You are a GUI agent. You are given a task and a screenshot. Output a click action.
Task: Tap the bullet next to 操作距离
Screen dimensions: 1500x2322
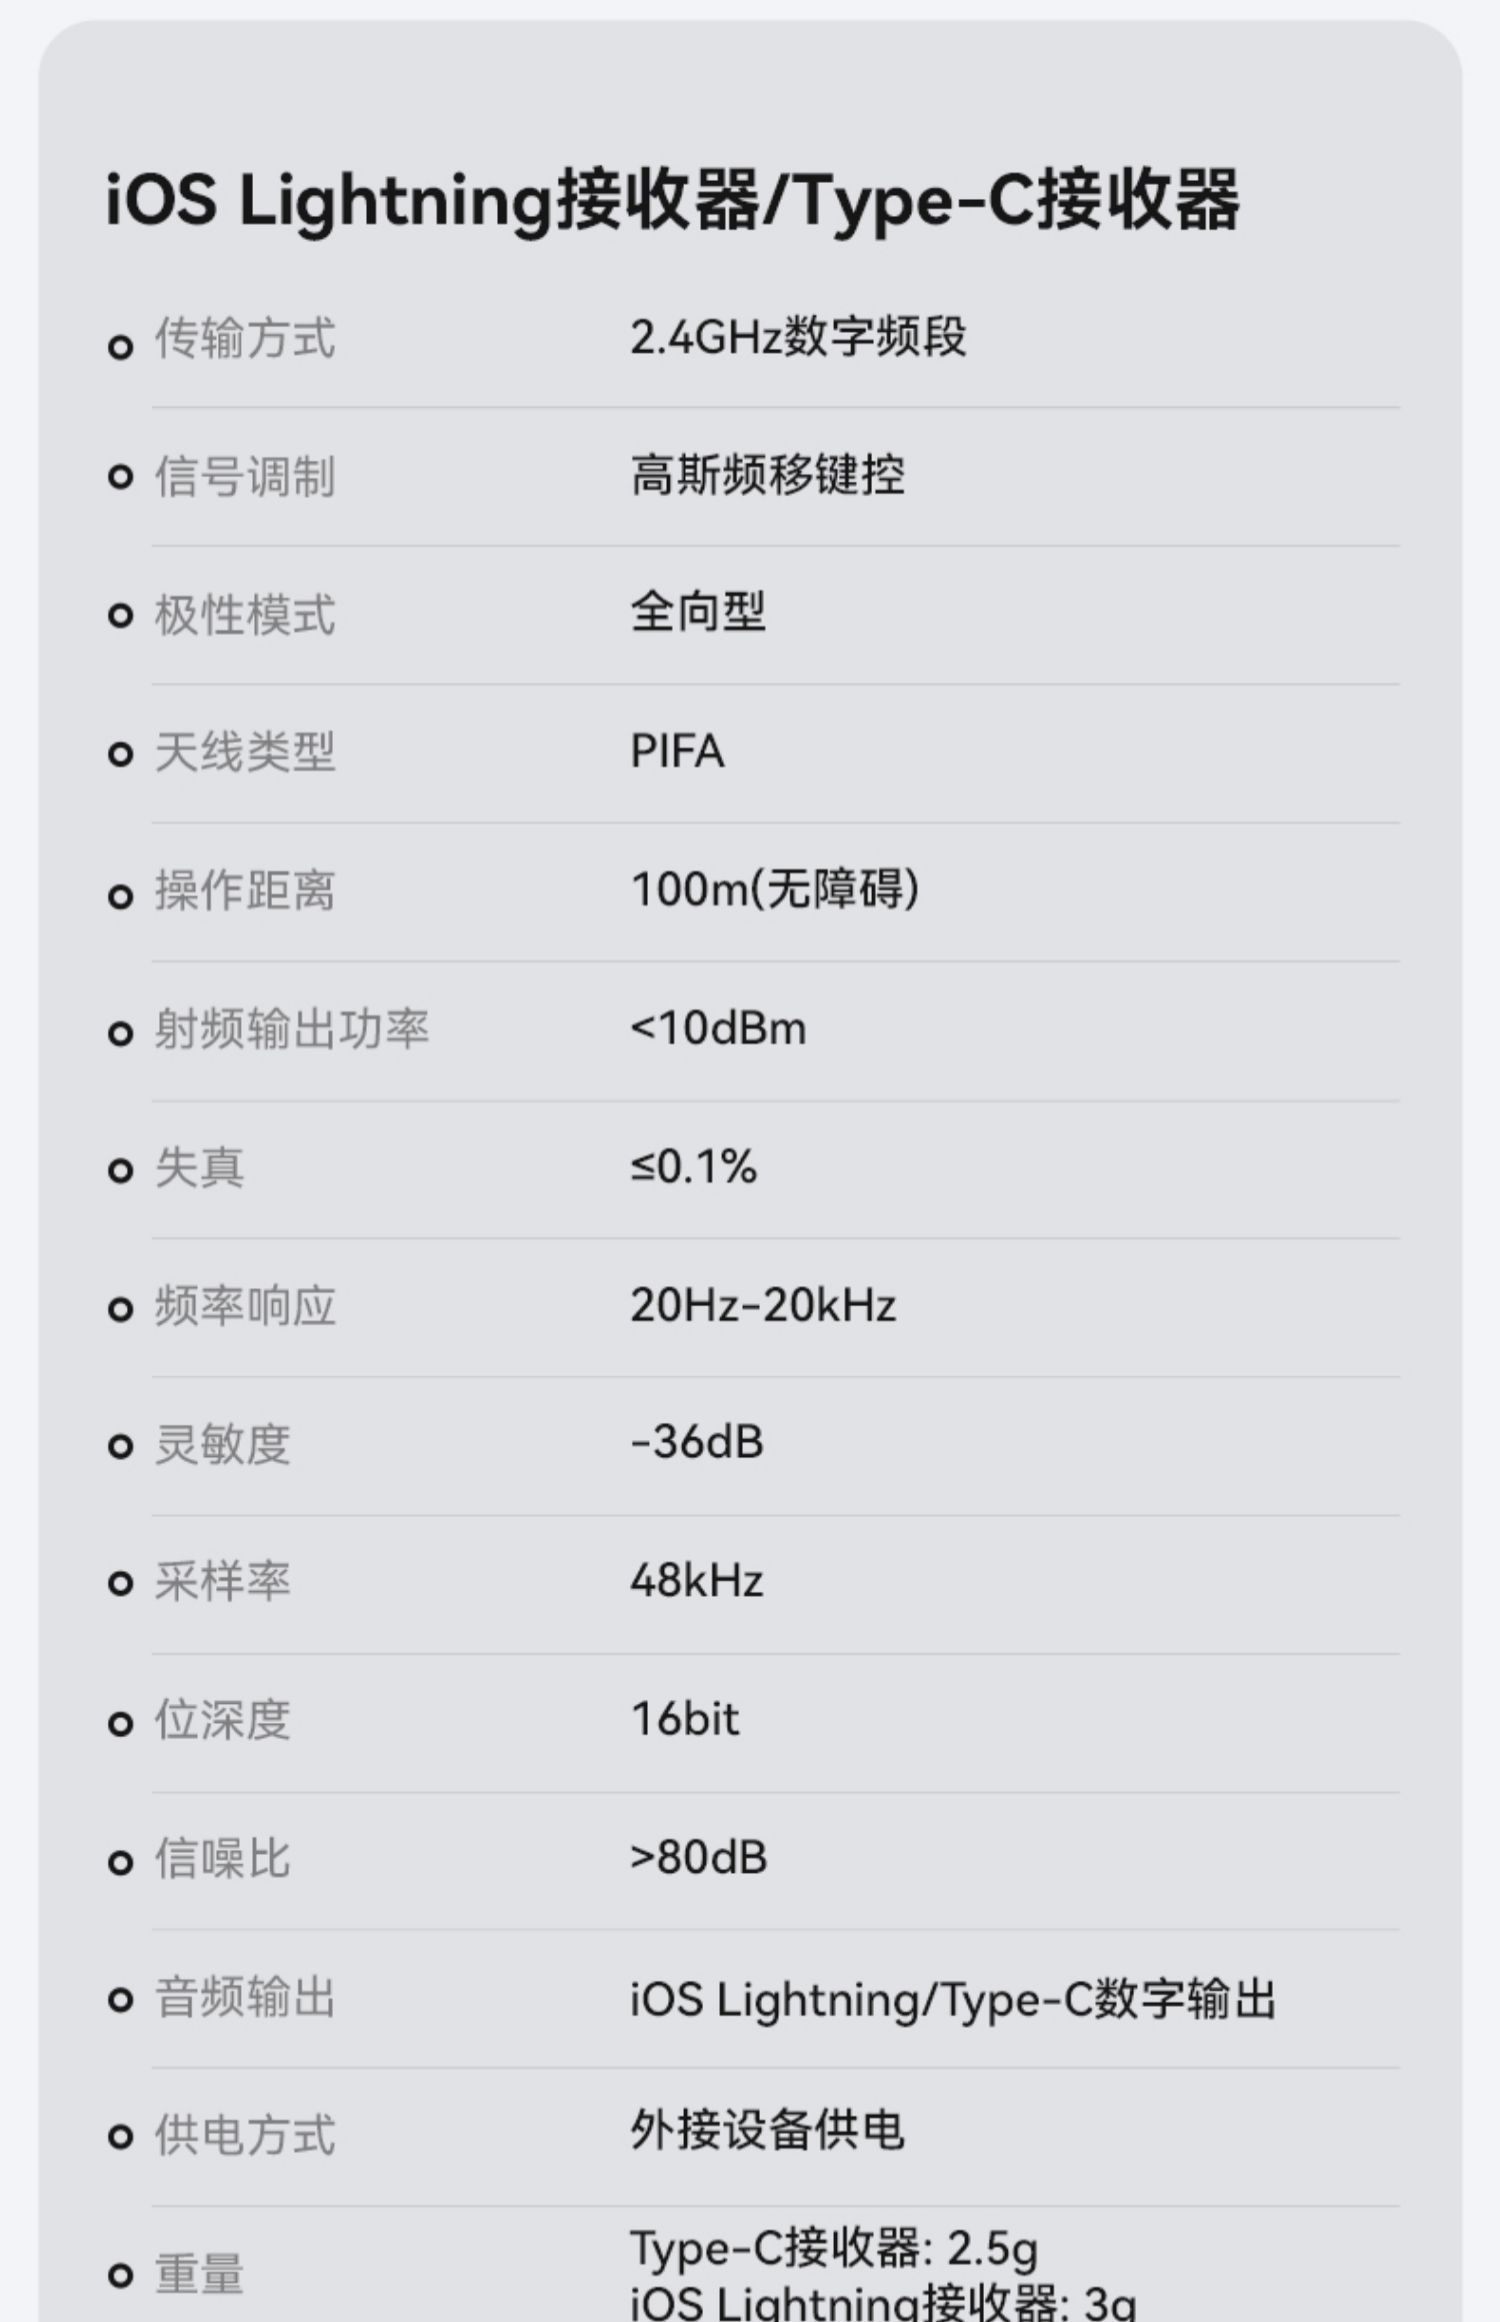coord(120,895)
